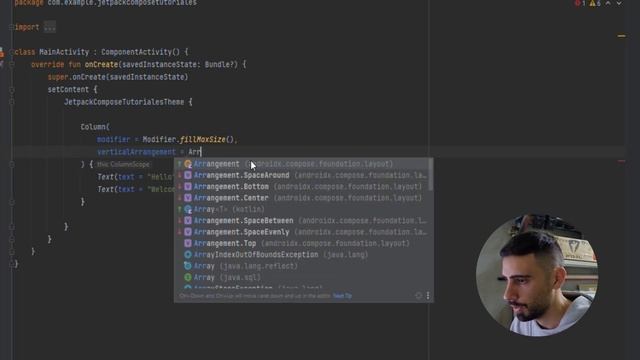Select Array (java.sql) suggestion
The width and height of the screenshot is (640, 360).
coord(302,278)
